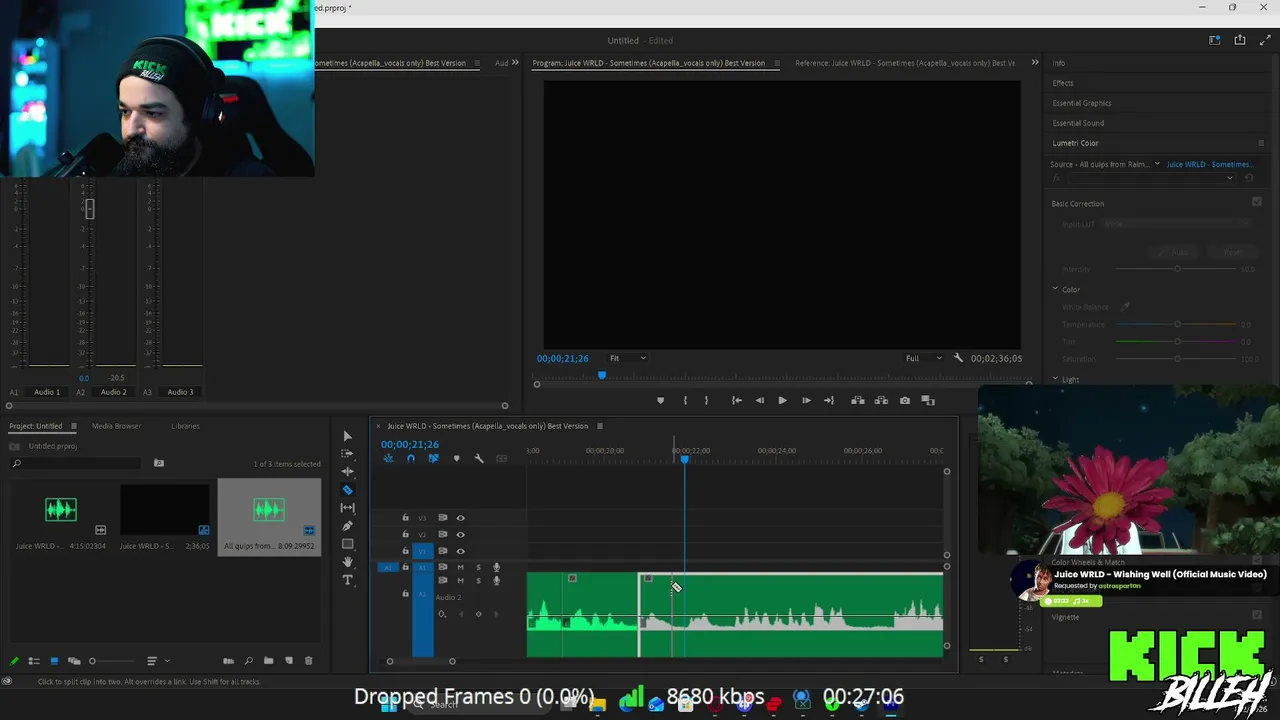1280x720 pixels.
Task: Toggle V2 track visibility eye
Action: [461, 534]
